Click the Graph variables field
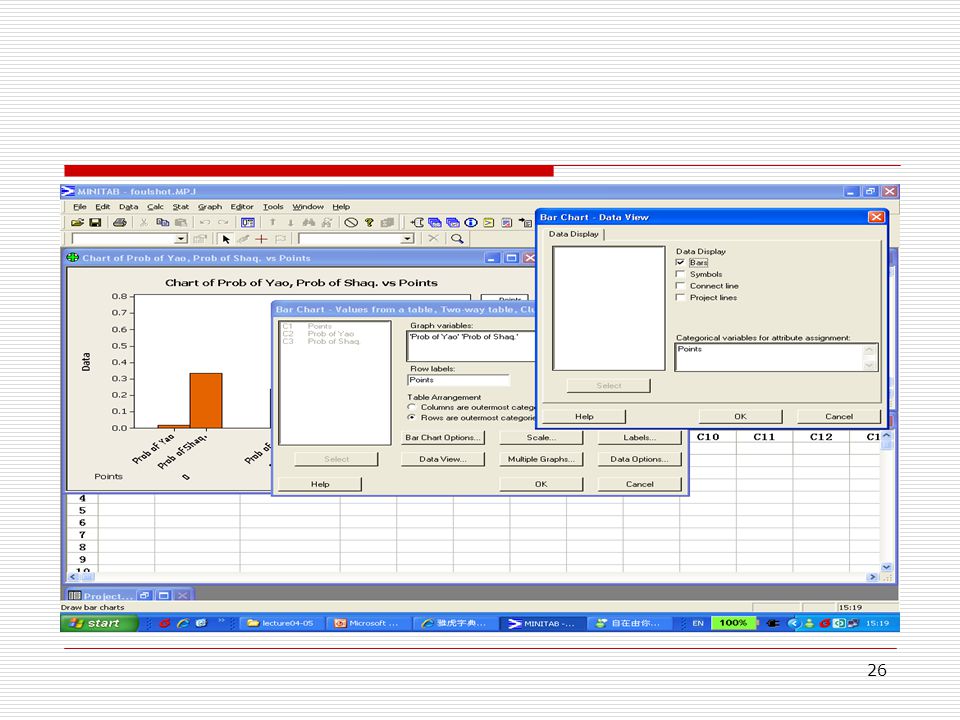960x720 pixels. pos(471,346)
